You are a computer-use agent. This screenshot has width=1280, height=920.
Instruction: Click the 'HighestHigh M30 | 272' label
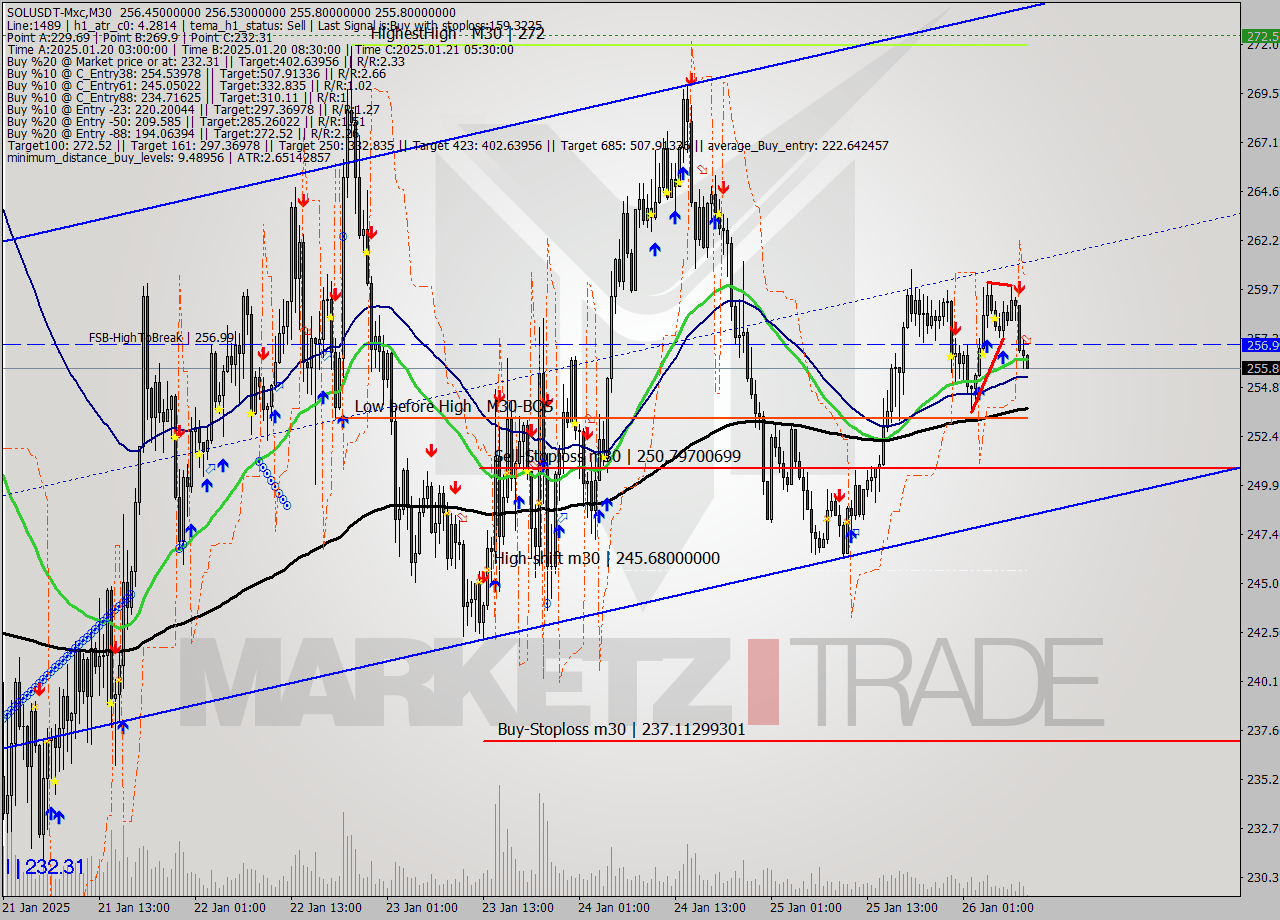point(457,33)
